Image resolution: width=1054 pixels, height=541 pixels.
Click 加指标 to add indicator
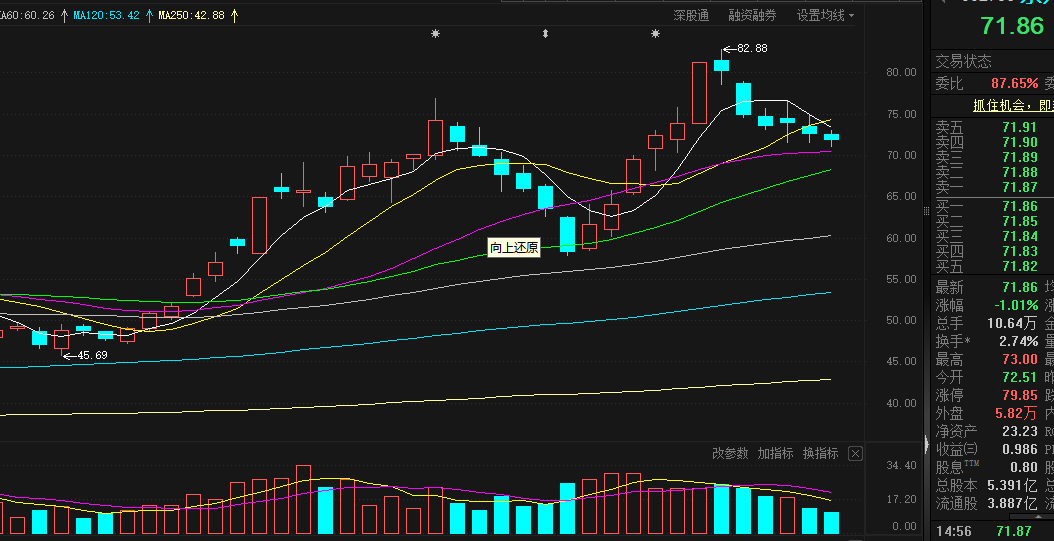click(775, 454)
